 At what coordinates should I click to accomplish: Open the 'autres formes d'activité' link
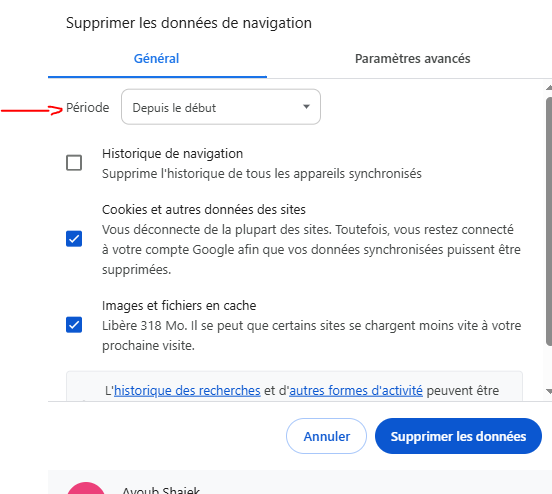point(356,390)
